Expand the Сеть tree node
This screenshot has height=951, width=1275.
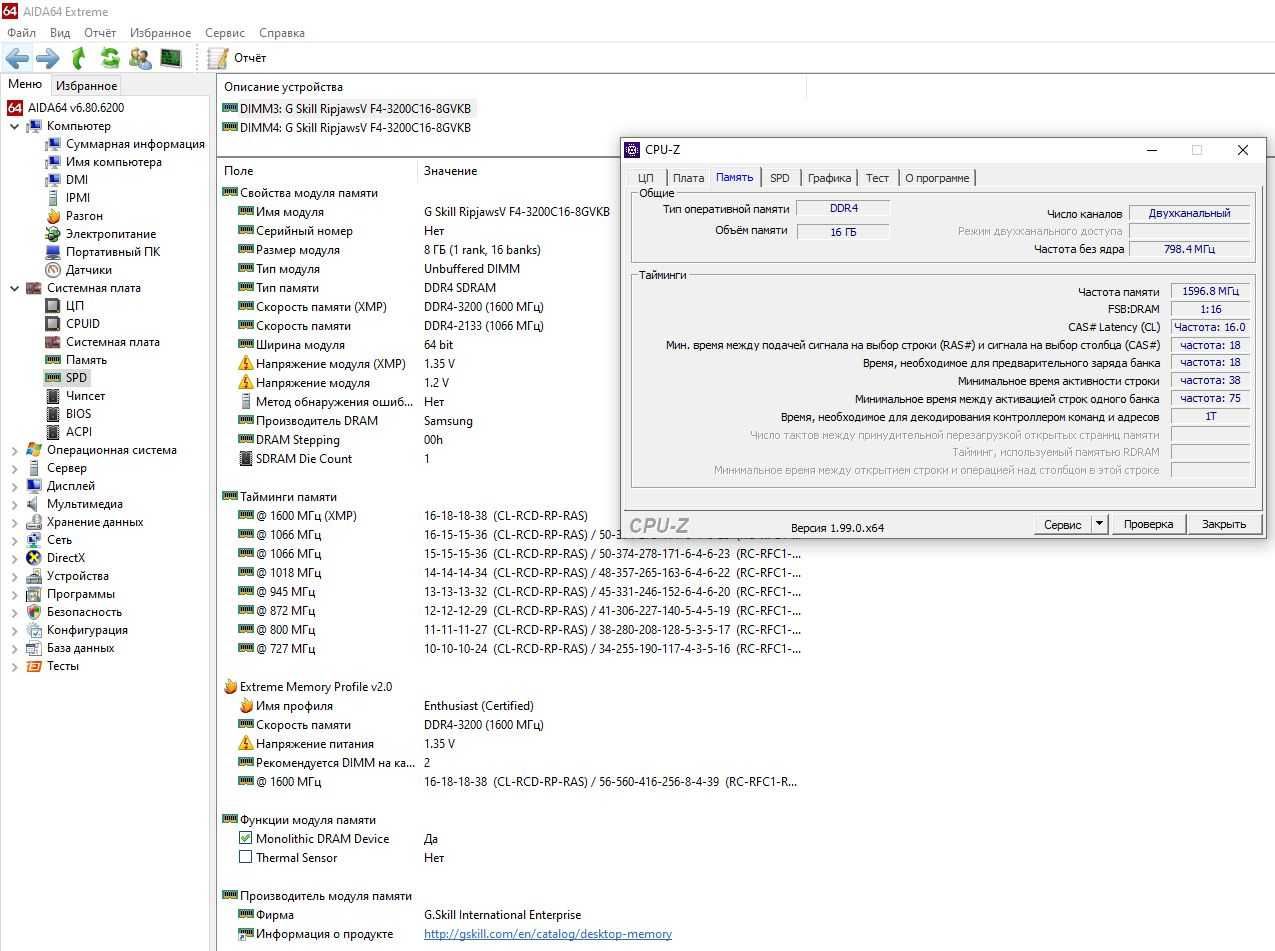tap(14, 540)
